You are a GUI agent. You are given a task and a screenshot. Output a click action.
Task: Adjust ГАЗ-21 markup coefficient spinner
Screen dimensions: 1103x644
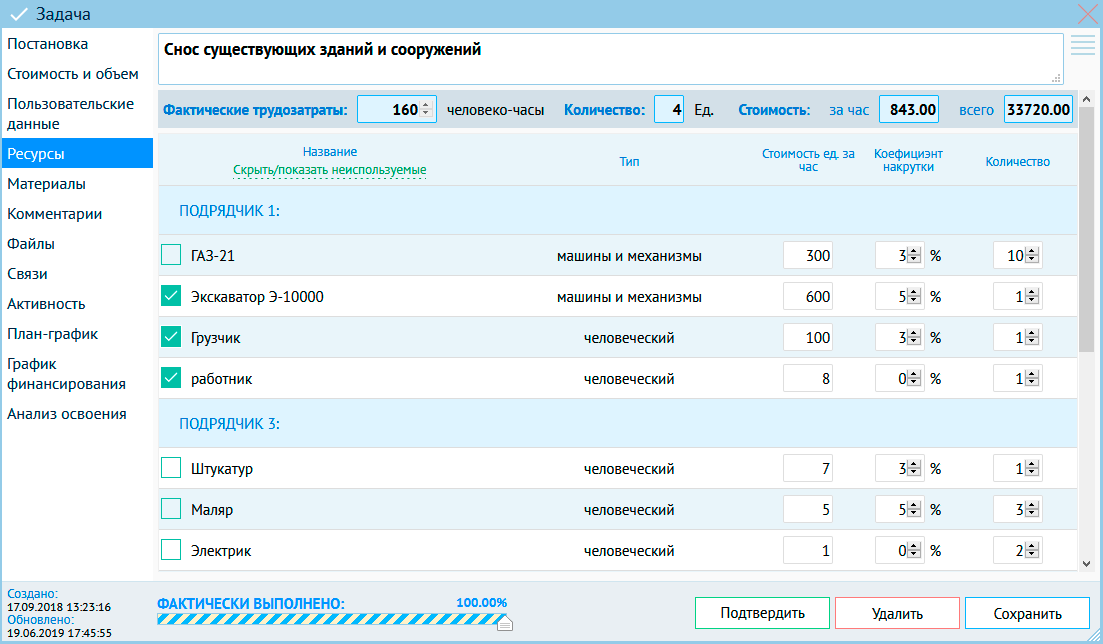(x=914, y=255)
